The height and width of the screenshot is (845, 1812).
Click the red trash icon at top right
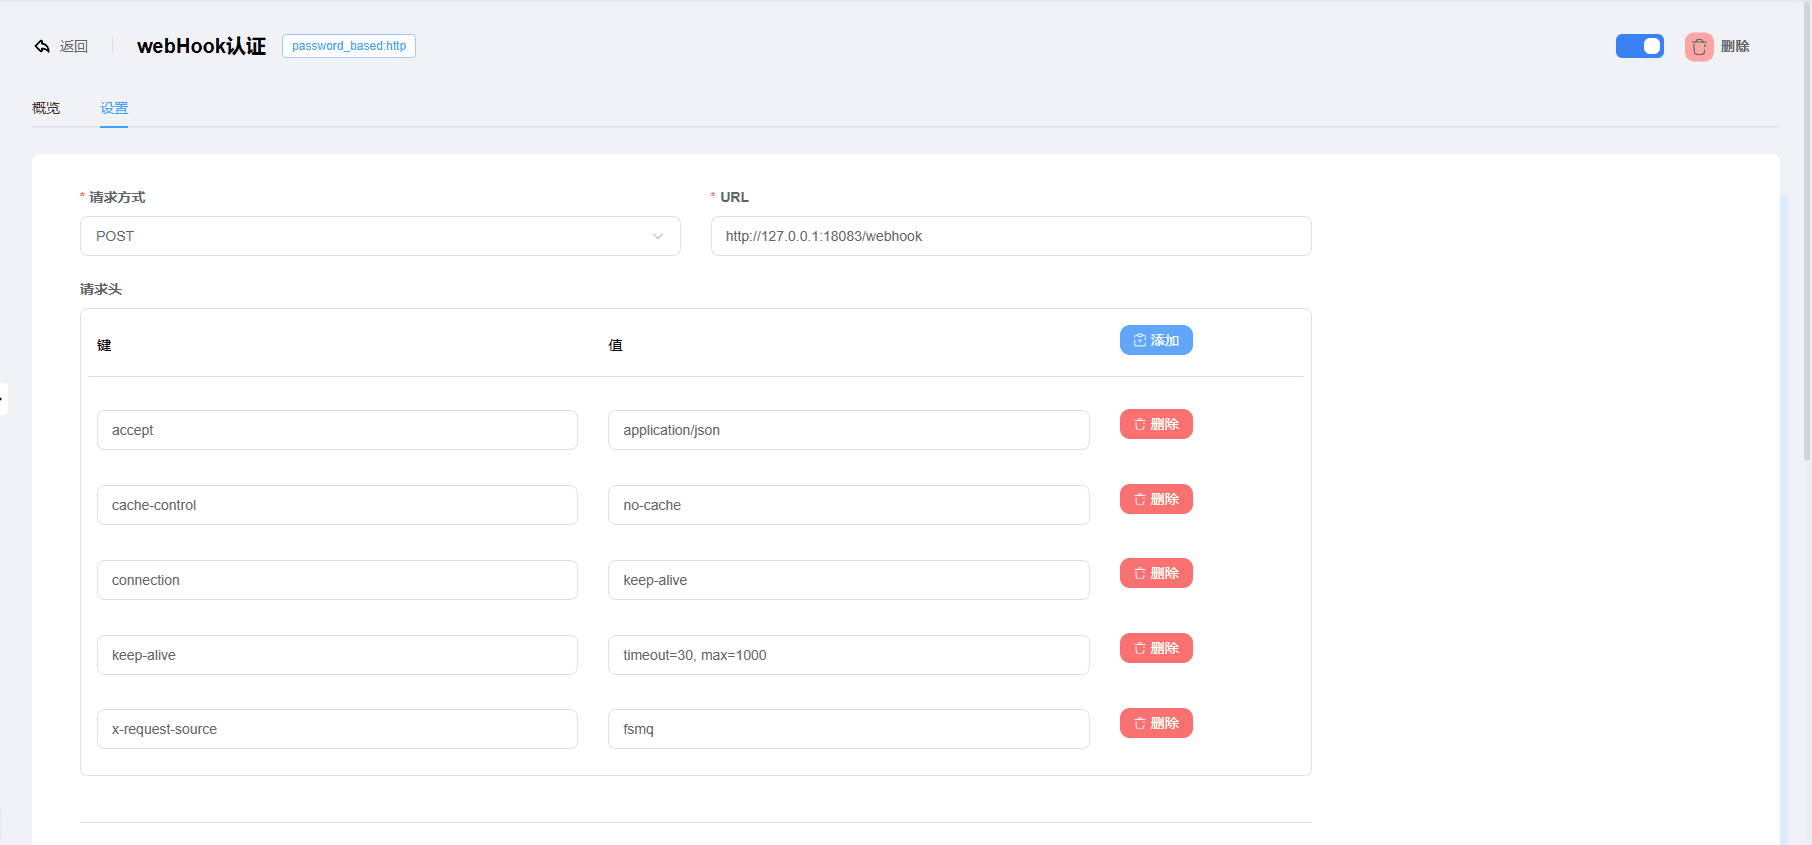1699,47
